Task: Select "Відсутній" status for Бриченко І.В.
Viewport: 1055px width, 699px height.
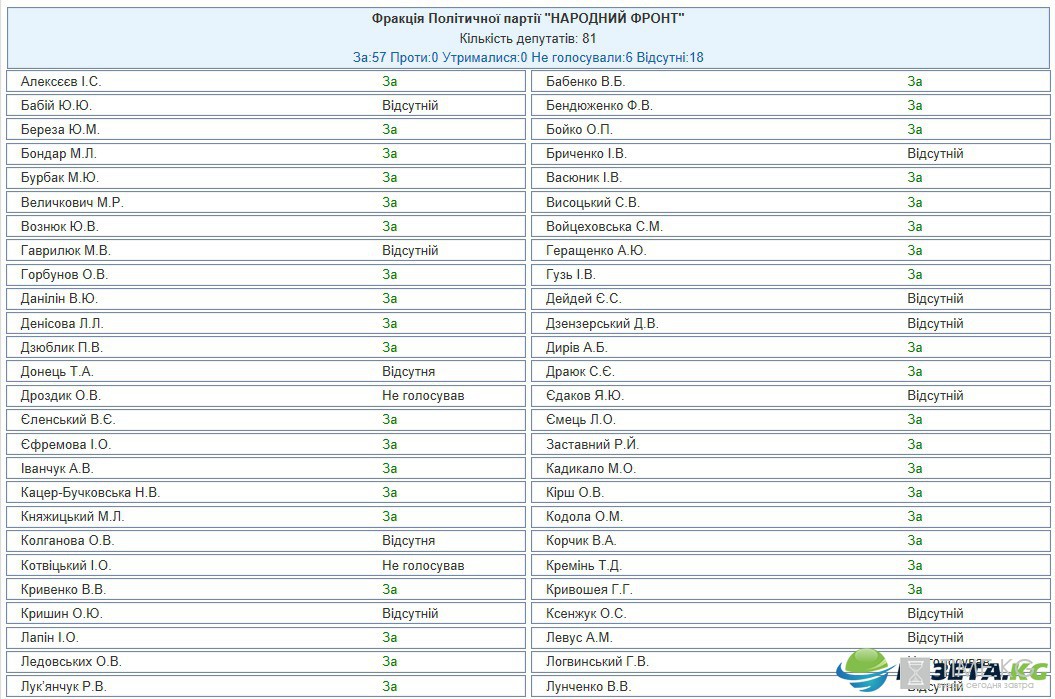Action: pyautogui.click(x=935, y=153)
